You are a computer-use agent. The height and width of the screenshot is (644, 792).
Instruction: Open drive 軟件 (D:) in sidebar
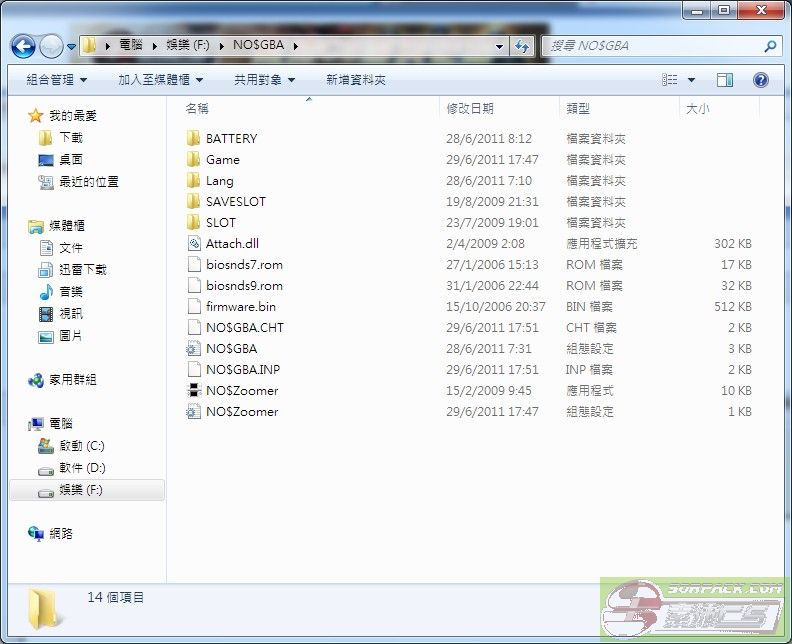[82, 468]
